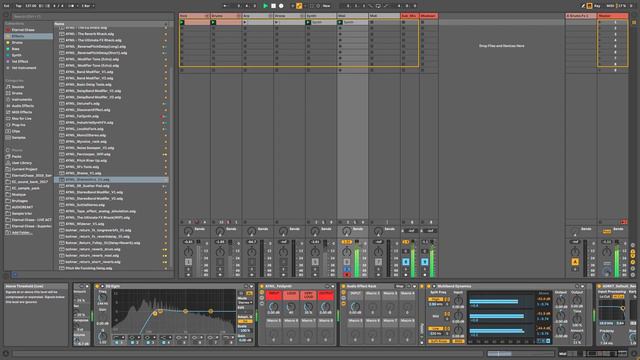Toggle the Track Activator for track 7
Viewport: 640px width, 360px height.
[378, 262]
